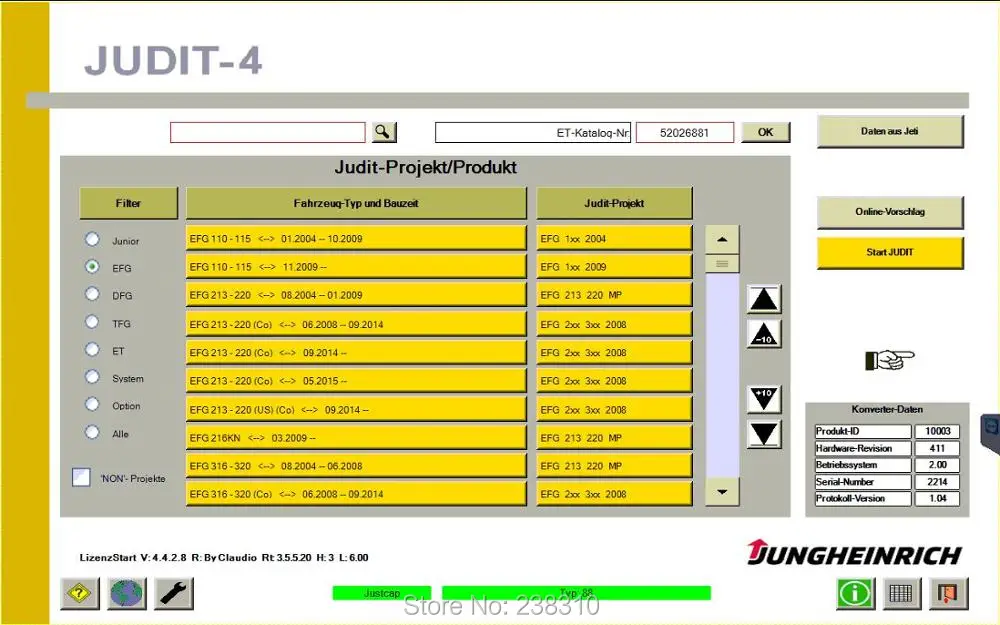Viewport: 1000px width, 625px height.
Task: Select row EFG 110 - 115 01.2004 -- 10.2009
Action: click(356, 239)
